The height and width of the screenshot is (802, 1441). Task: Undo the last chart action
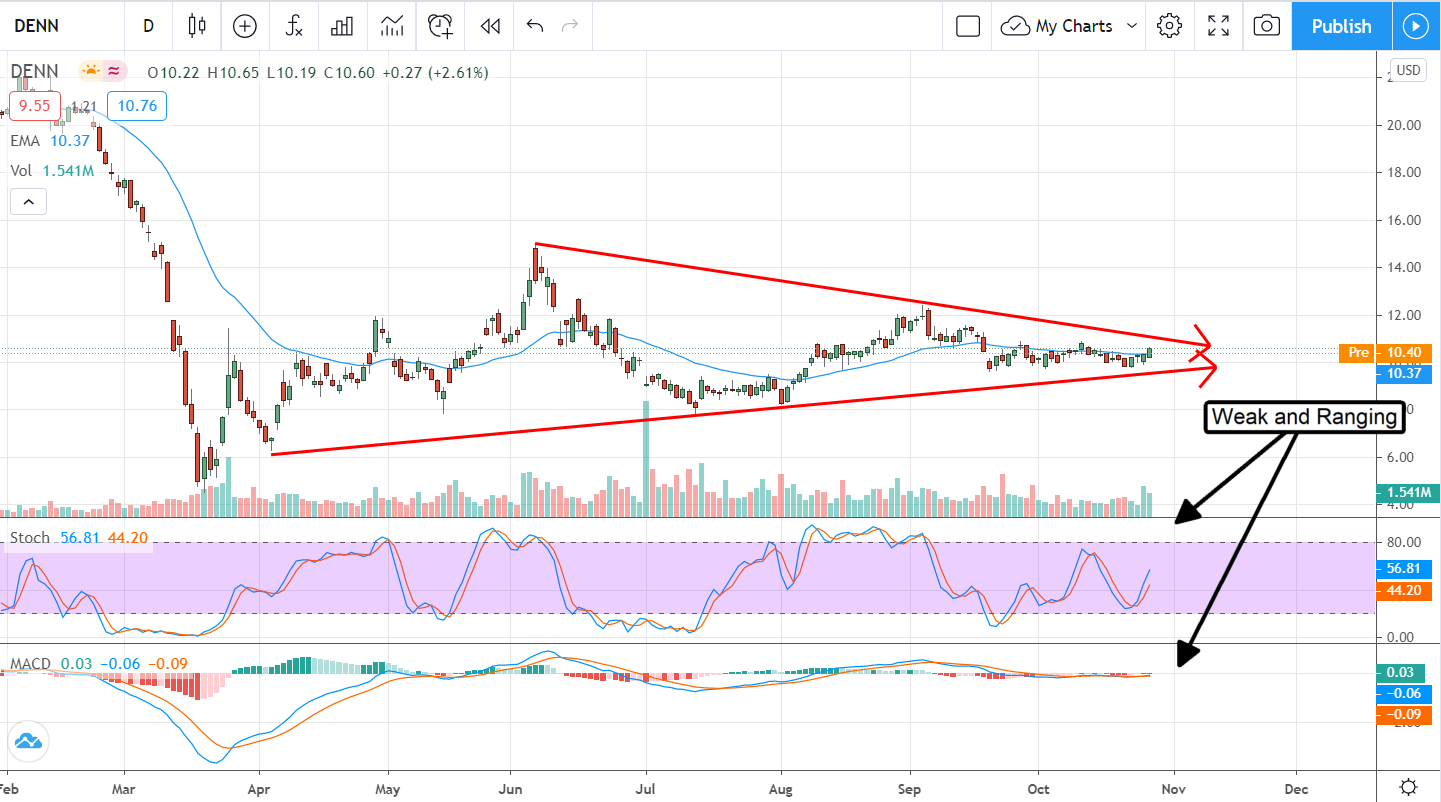click(x=534, y=26)
